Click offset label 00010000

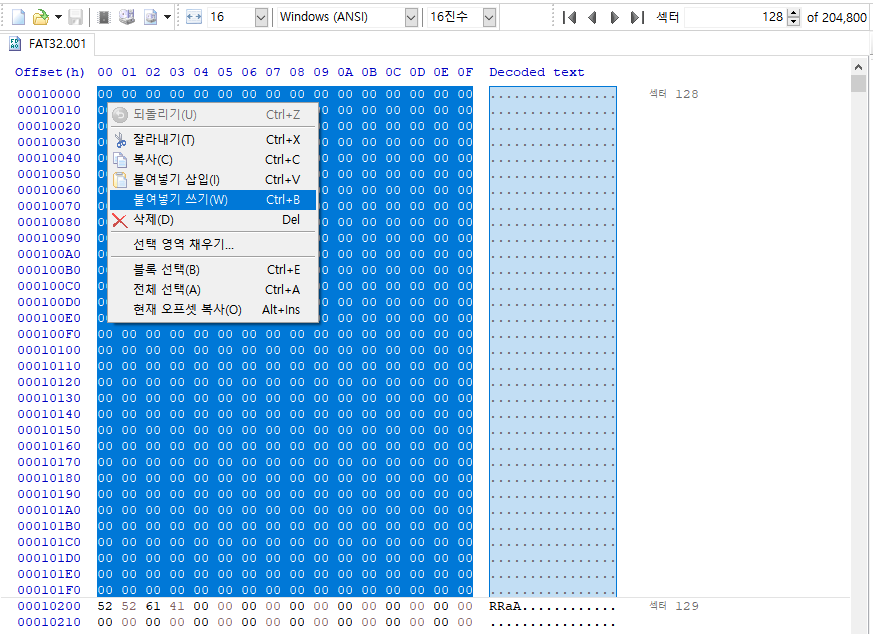coord(49,94)
